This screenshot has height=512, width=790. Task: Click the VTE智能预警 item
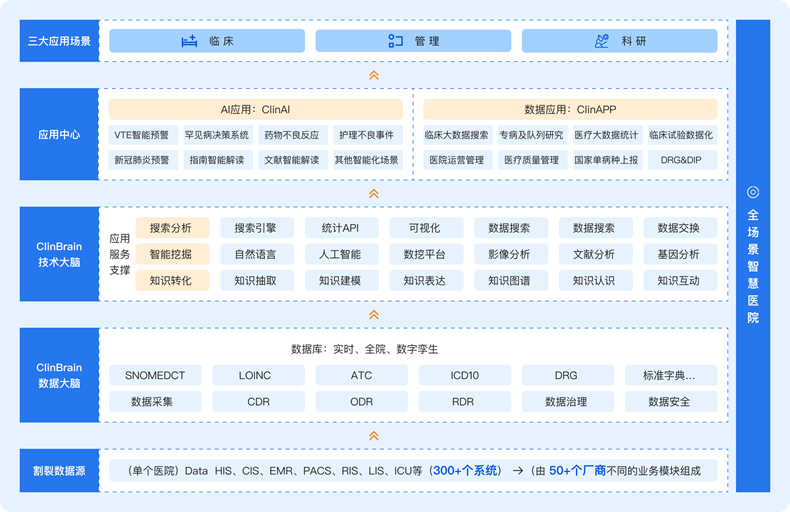[x=143, y=135]
